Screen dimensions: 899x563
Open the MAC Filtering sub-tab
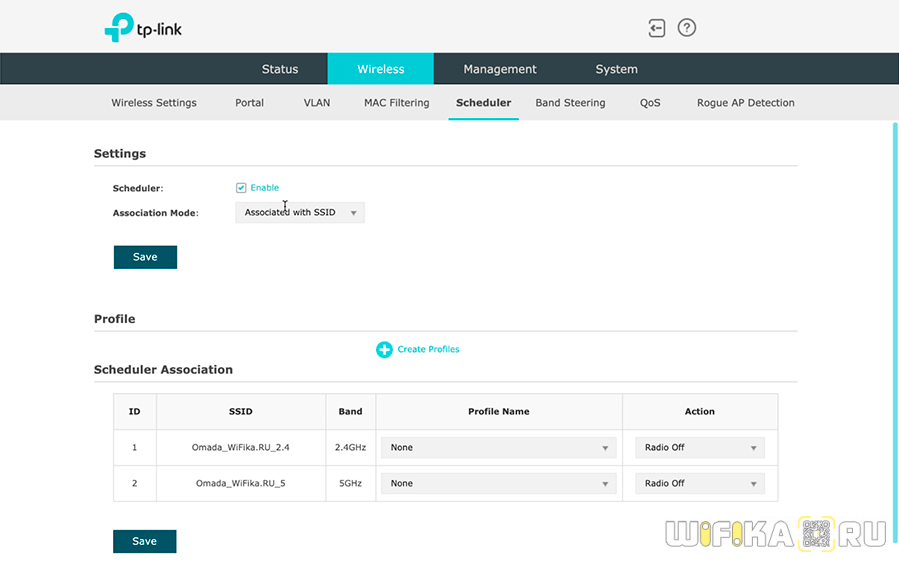click(396, 103)
